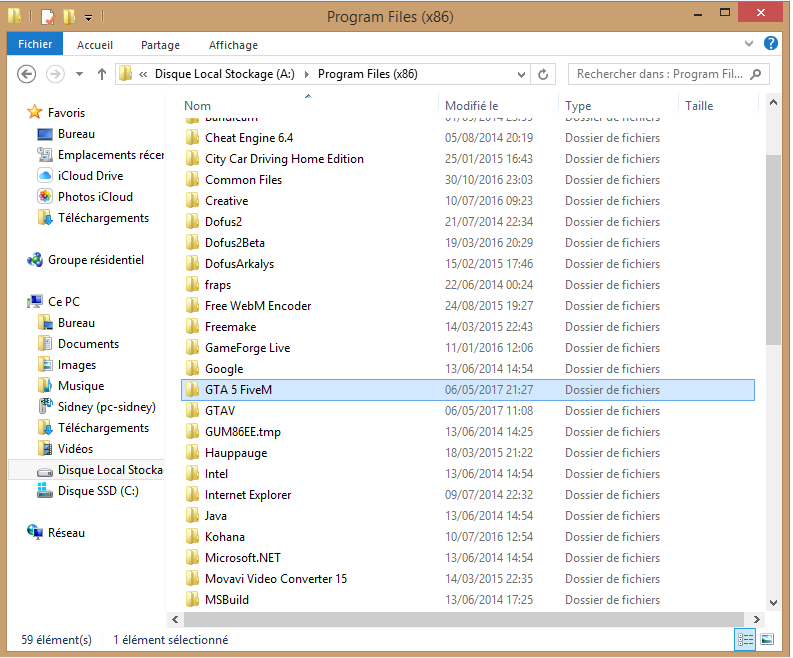Click the Properties quick access icon
The height and width of the screenshot is (658, 793).
(48, 17)
